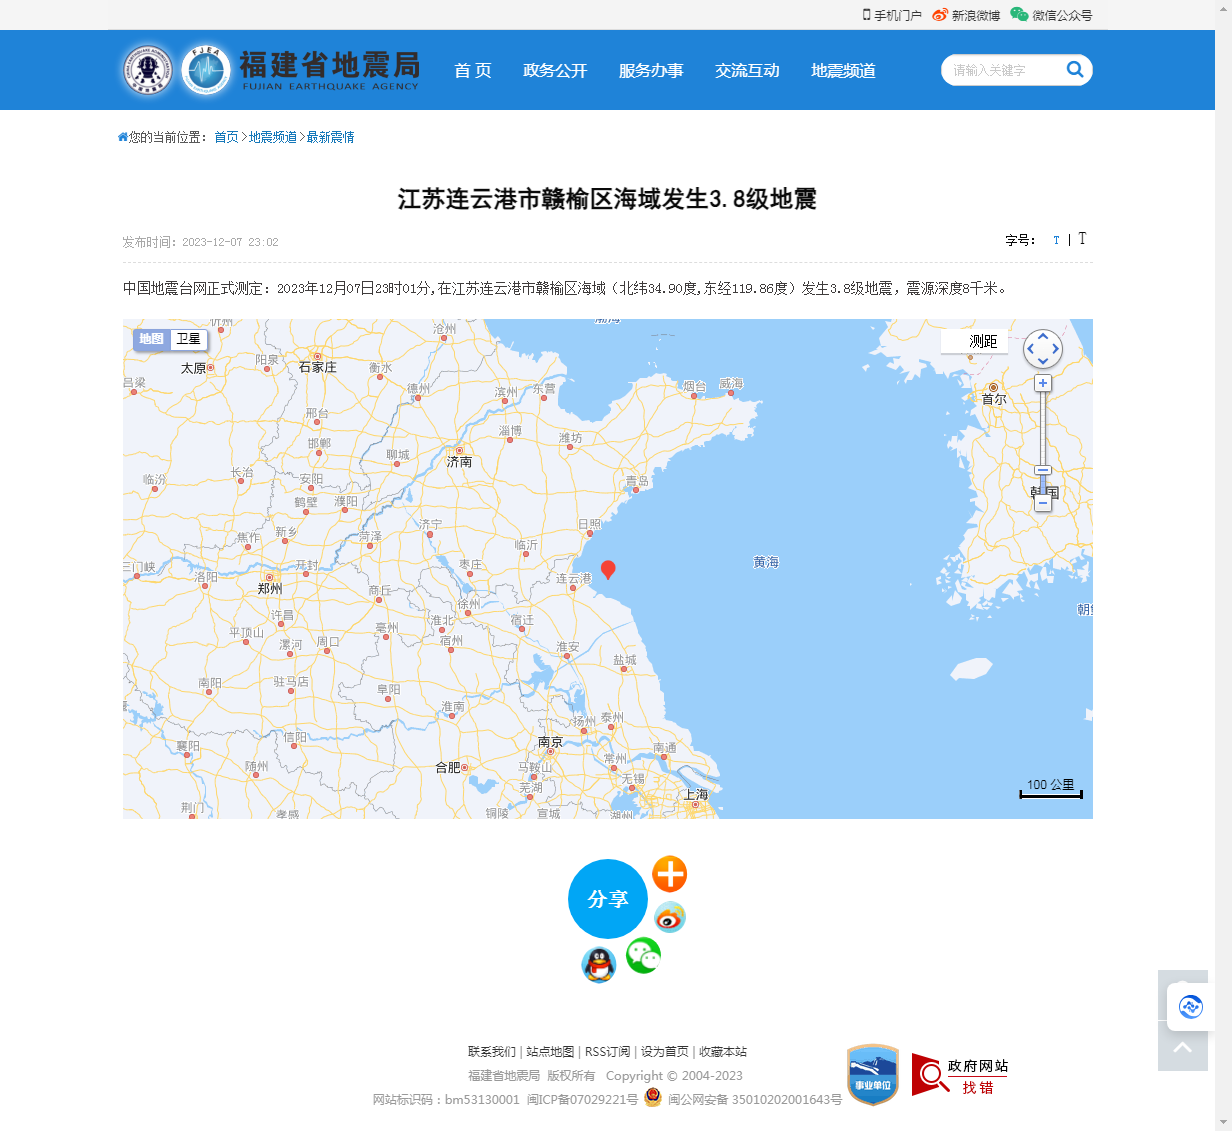The height and width of the screenshot is (1131, 1232).
Task: Share to WeChat via green icon
Action: (x=643, y=955)
